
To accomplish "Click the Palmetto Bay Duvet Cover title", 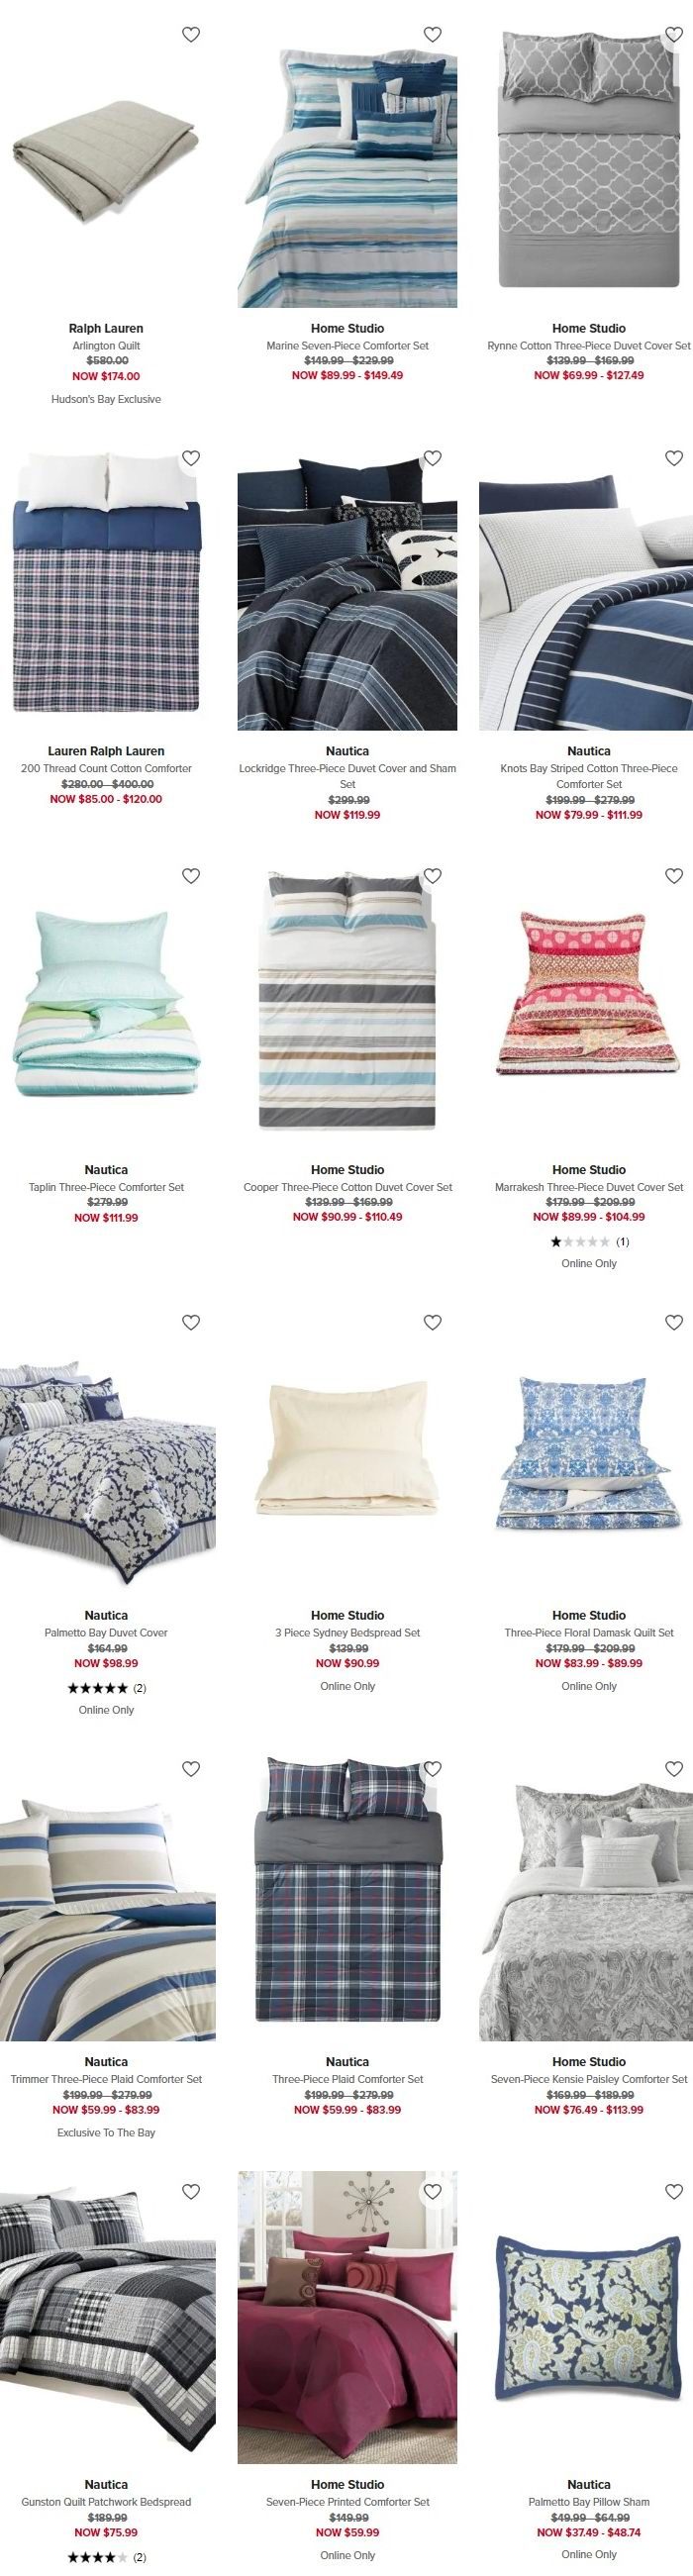I will [106, 1633].
